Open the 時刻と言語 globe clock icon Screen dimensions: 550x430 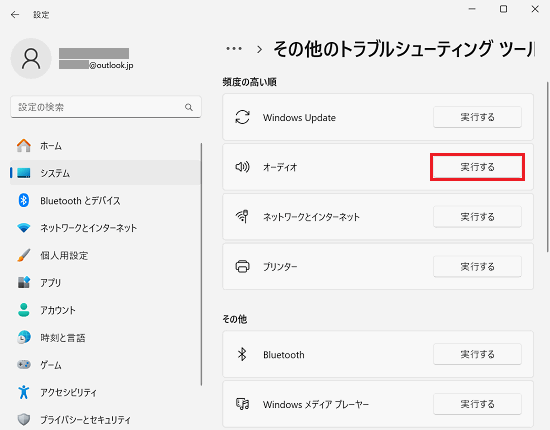pyautogui.click(x=24, y=337)
